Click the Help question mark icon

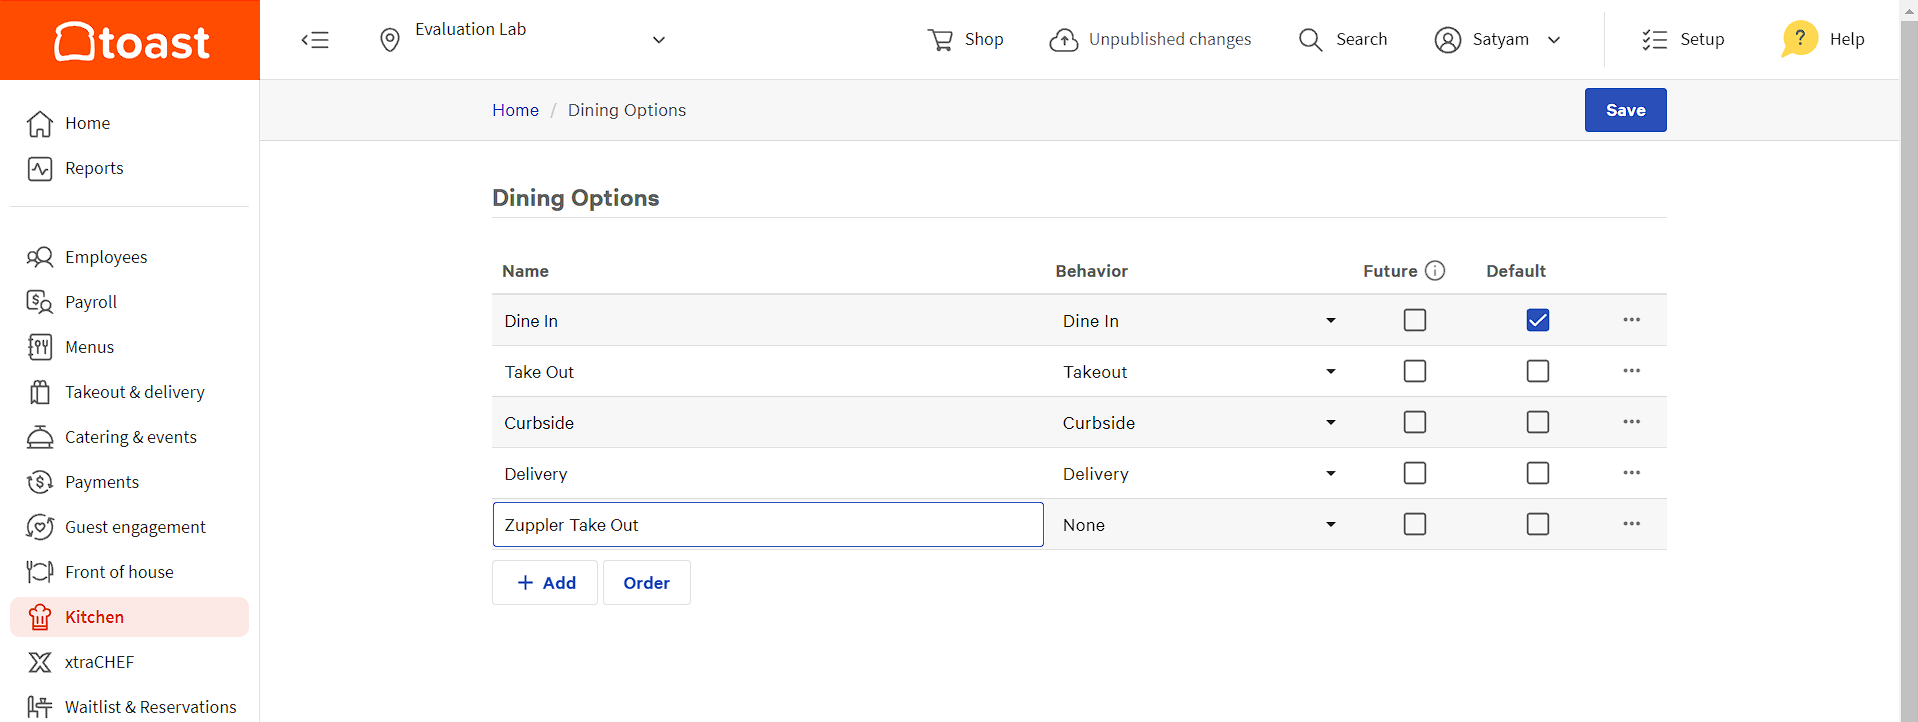pos(1799,39)
